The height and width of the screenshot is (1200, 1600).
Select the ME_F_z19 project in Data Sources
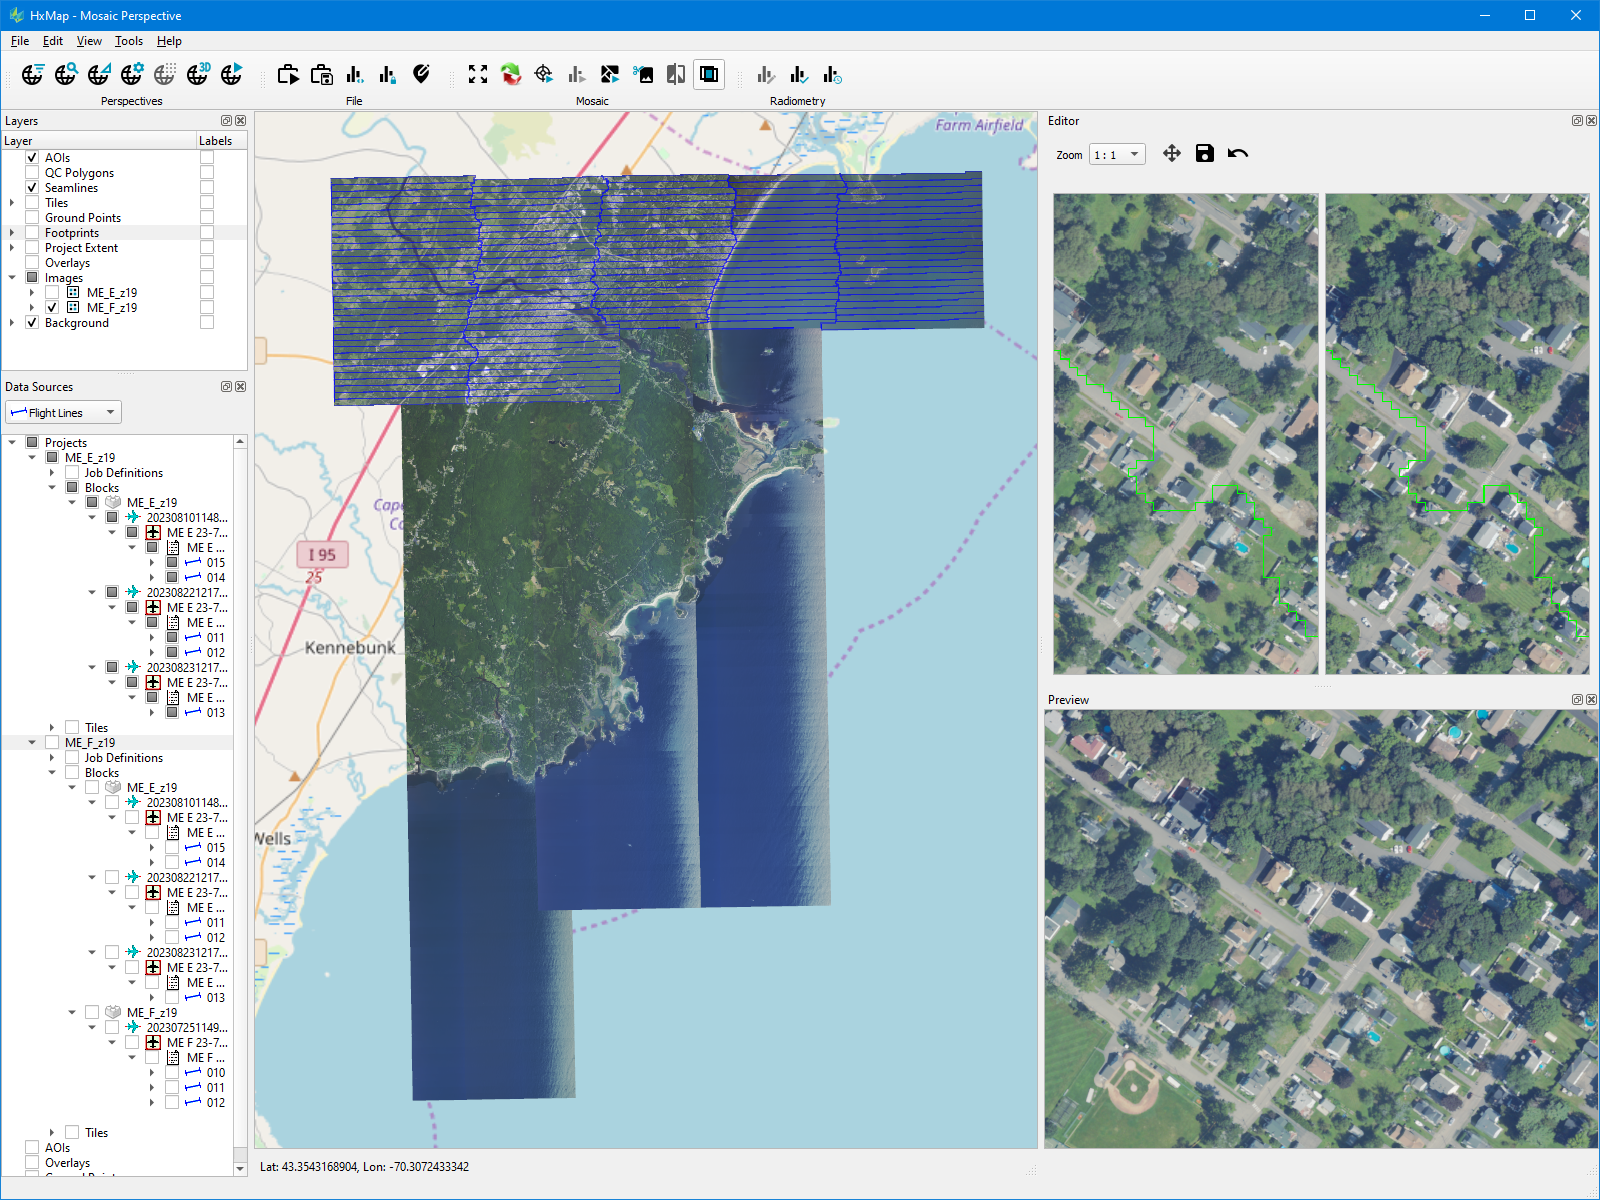pyautogui.click(x=90, y=743)
